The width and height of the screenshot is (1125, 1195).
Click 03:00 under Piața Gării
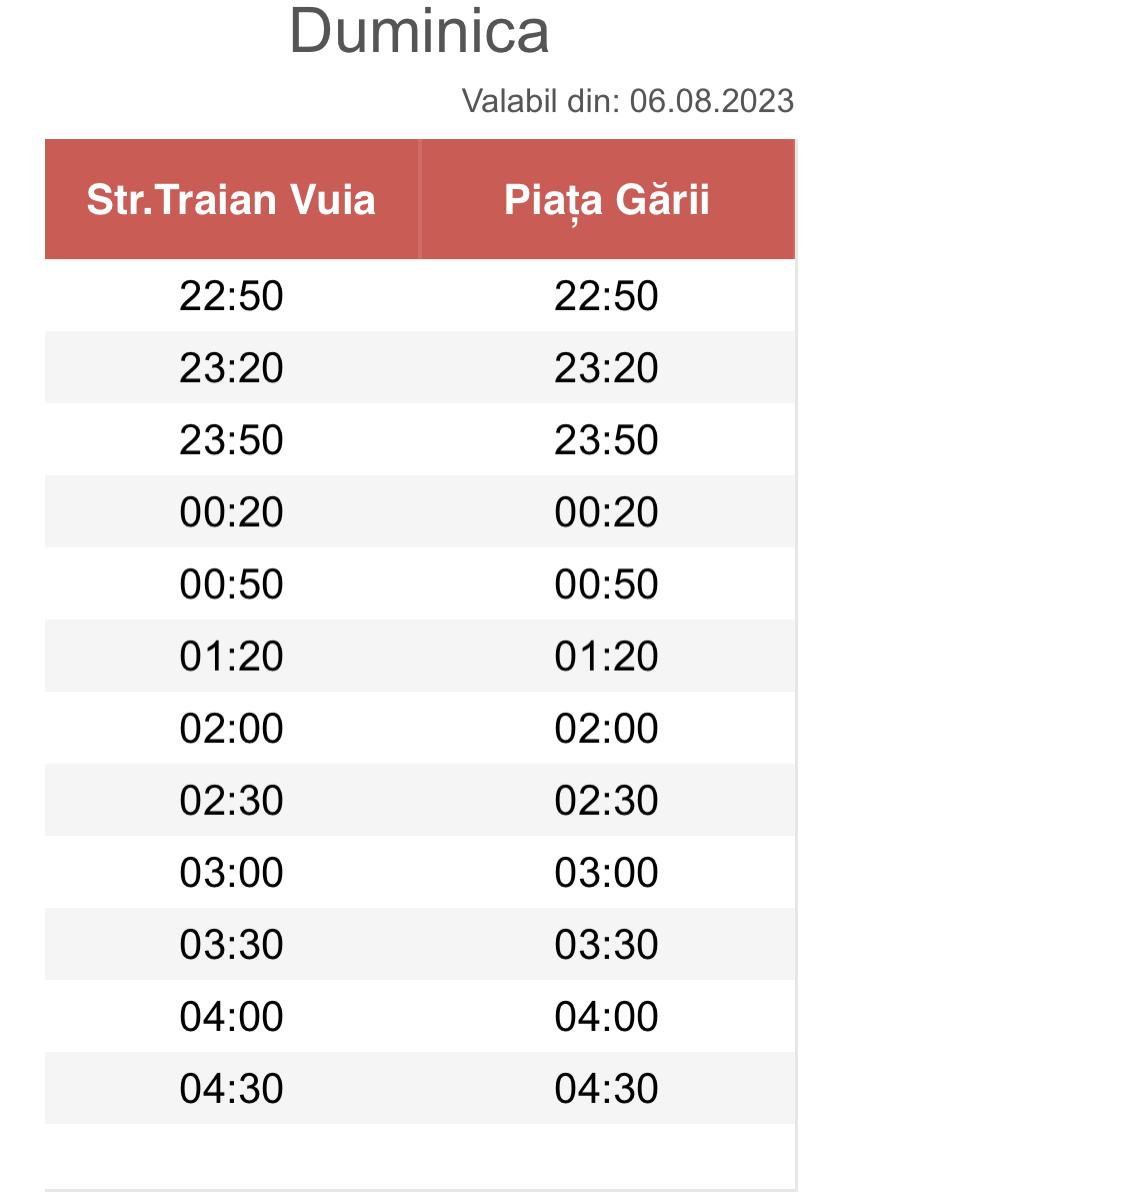pos(606,872)
